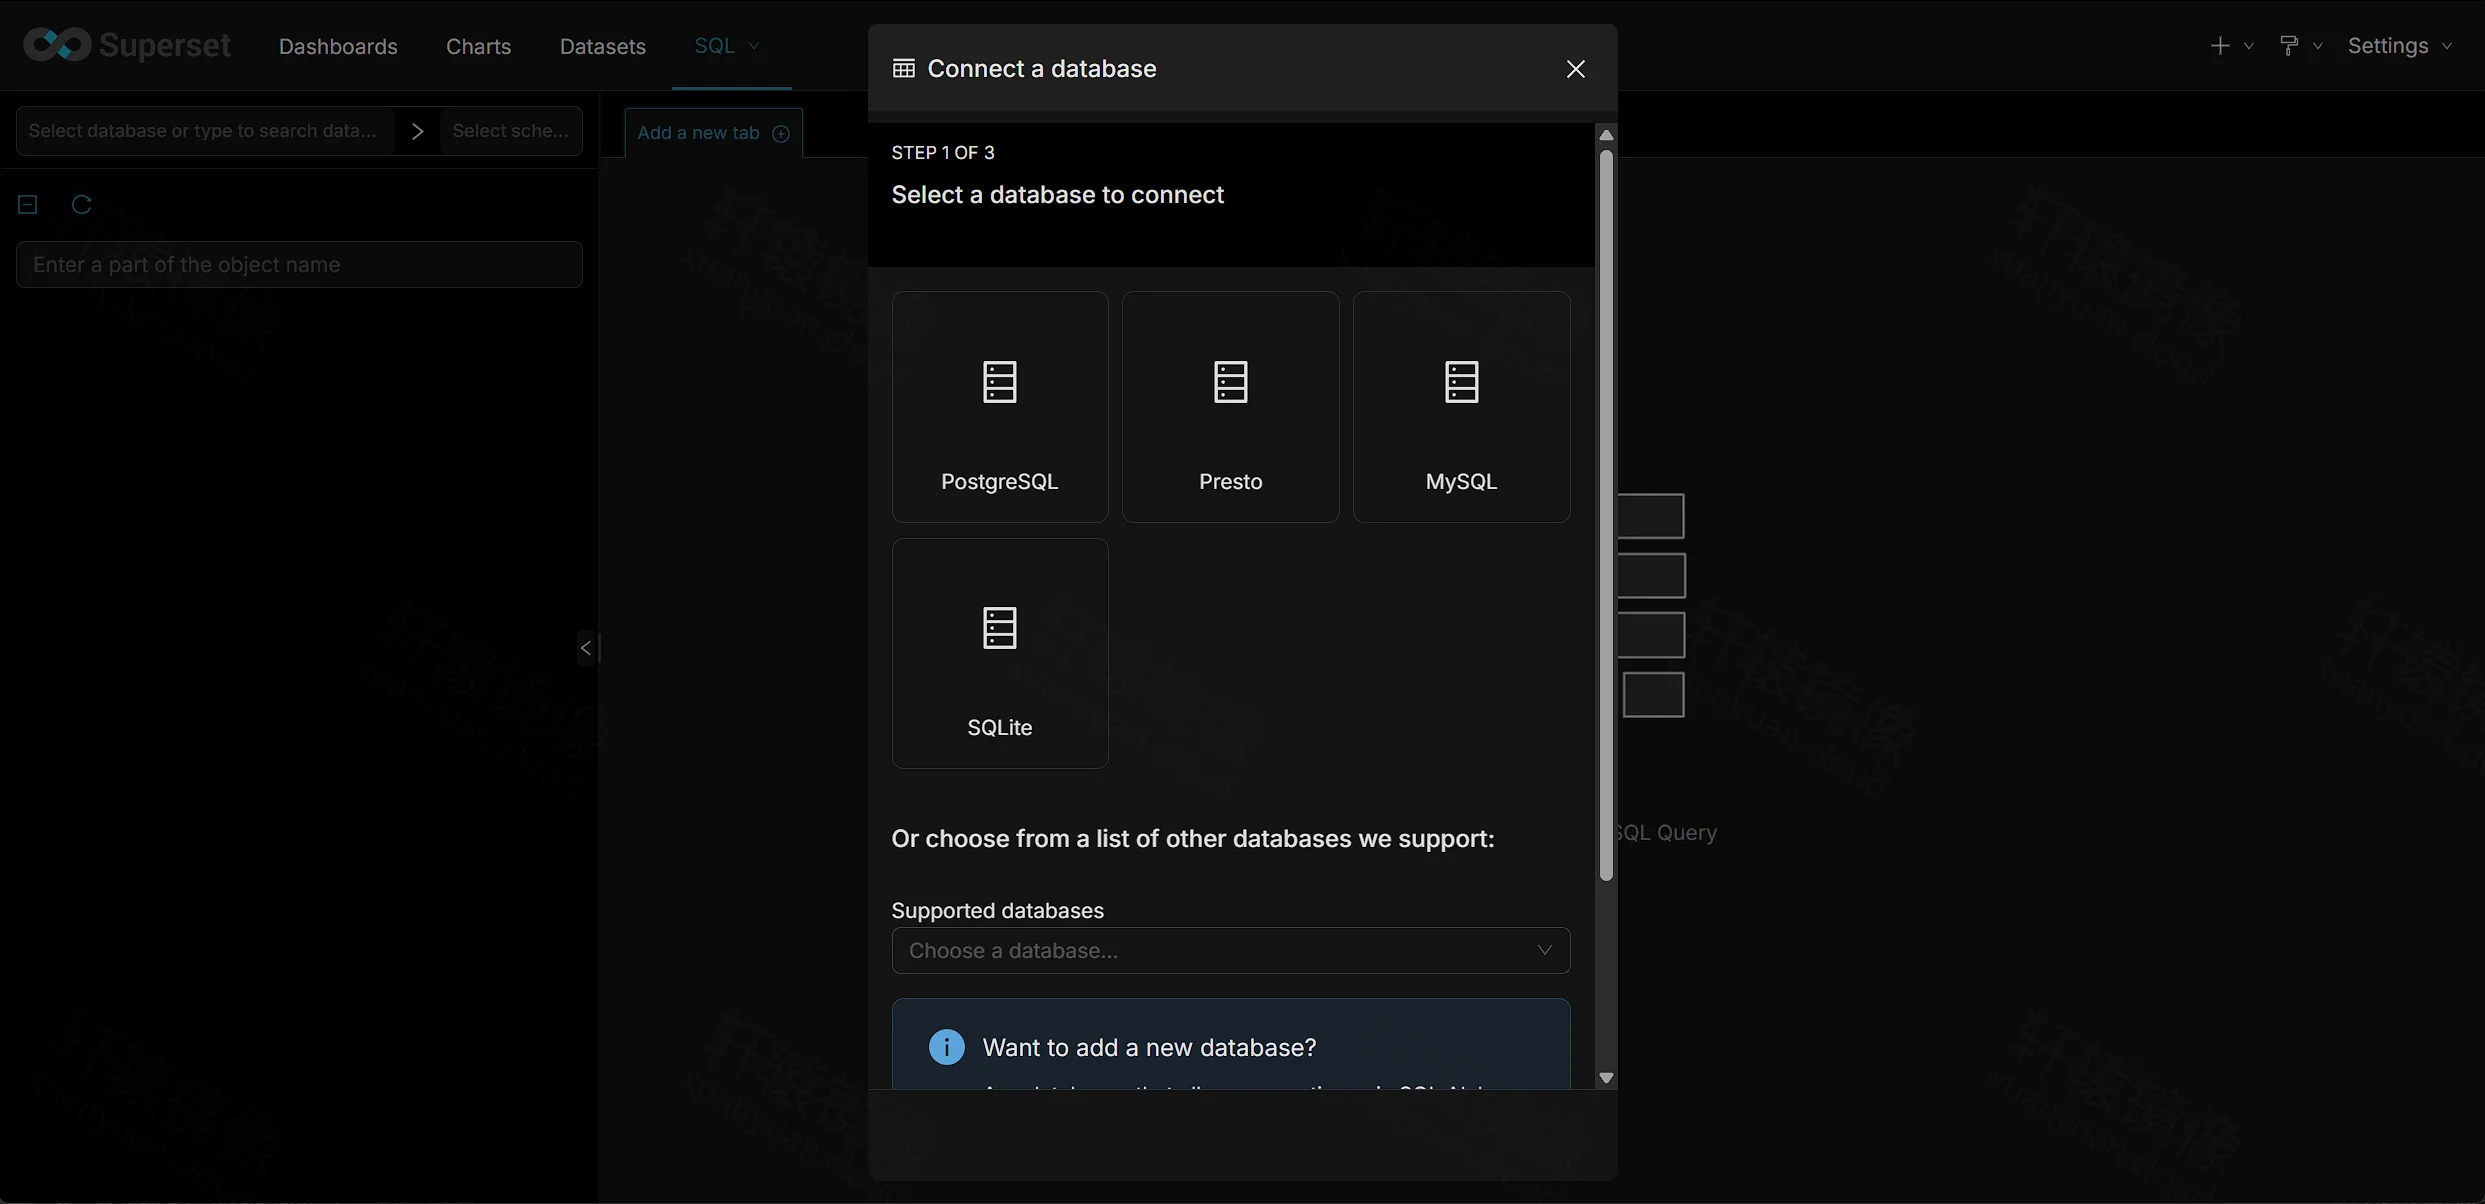Click the dialog scrollbar up arrow

pos(1606,135)
